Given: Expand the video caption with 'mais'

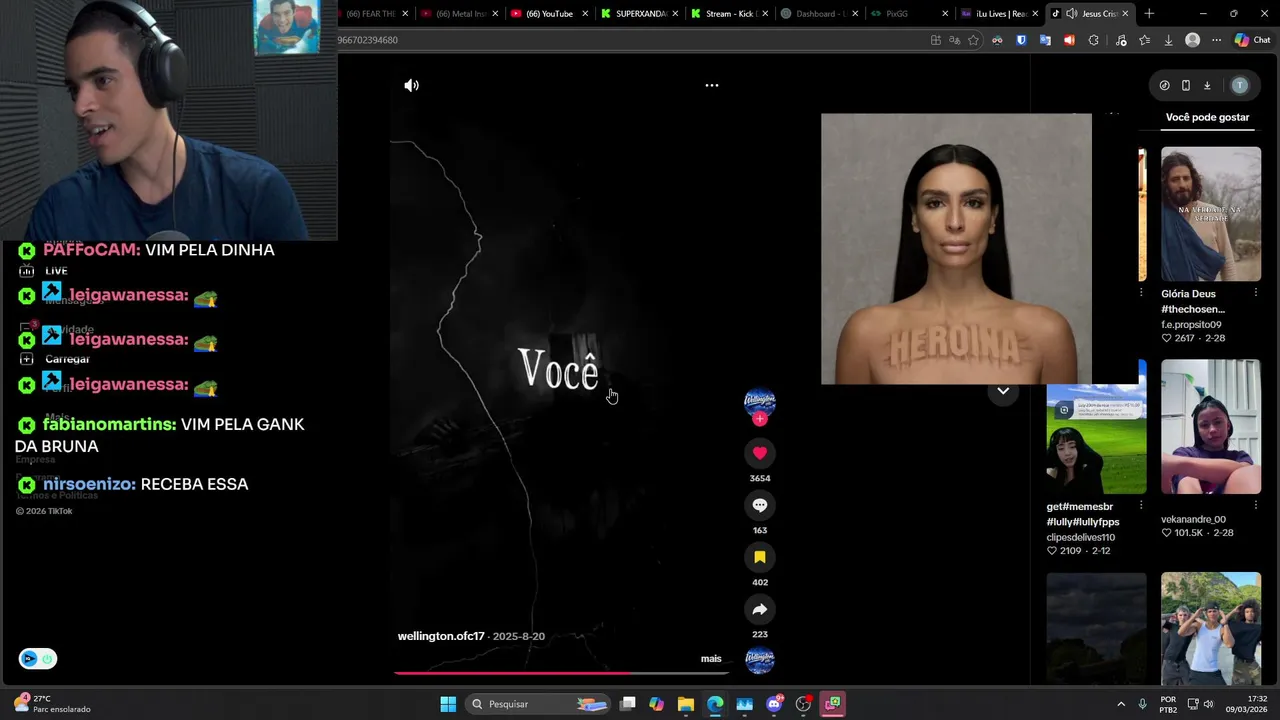Looking at the screenshot, I should pos(711,659).
